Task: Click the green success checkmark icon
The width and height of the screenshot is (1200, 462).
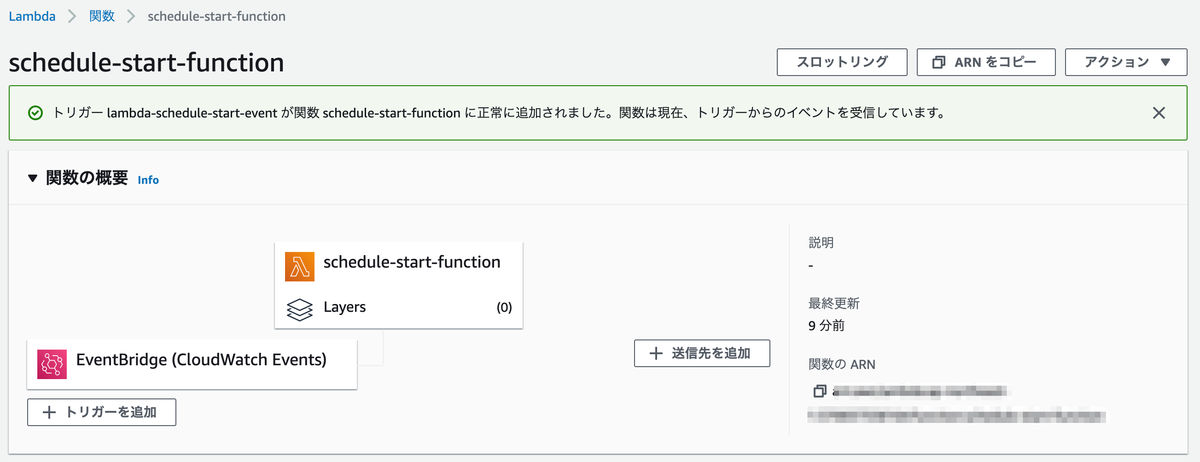Action: [x=35, y=113]
